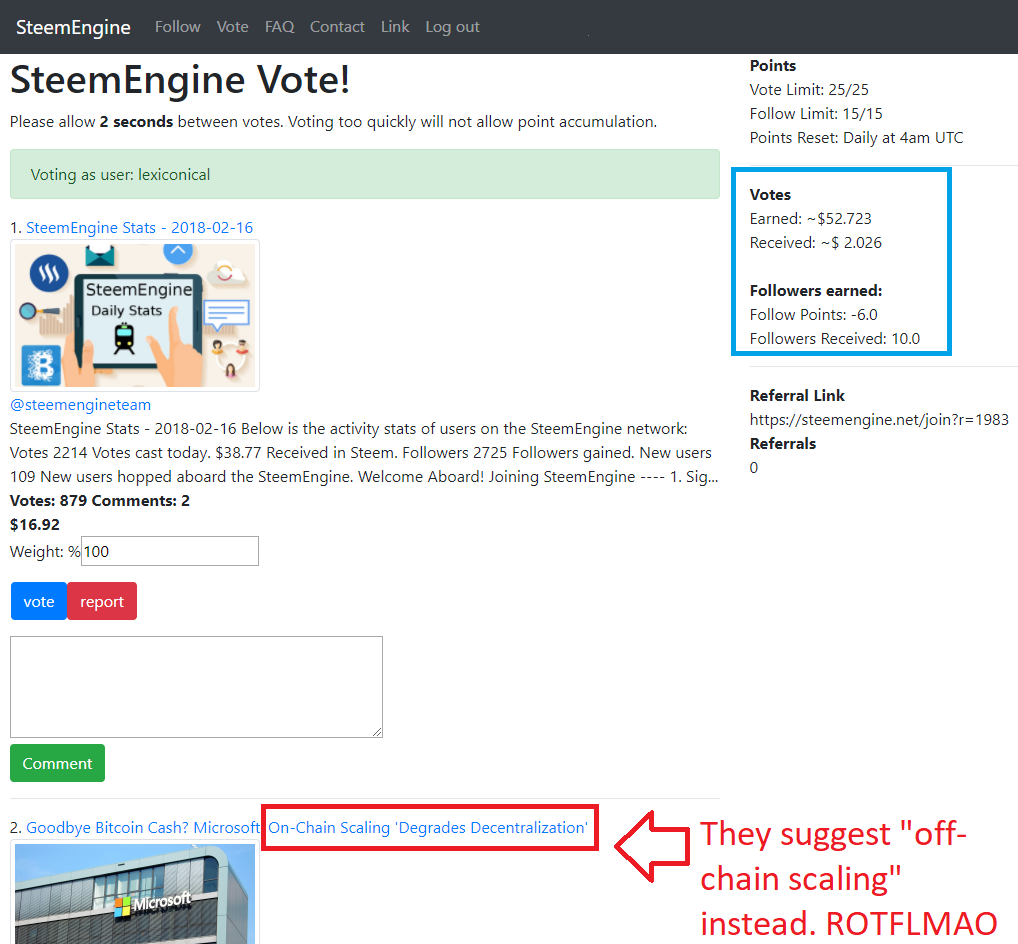1018x944 pixels.
Task: Open the FAQ nav item
Action: pyautogui.click(x=279, y=27)
